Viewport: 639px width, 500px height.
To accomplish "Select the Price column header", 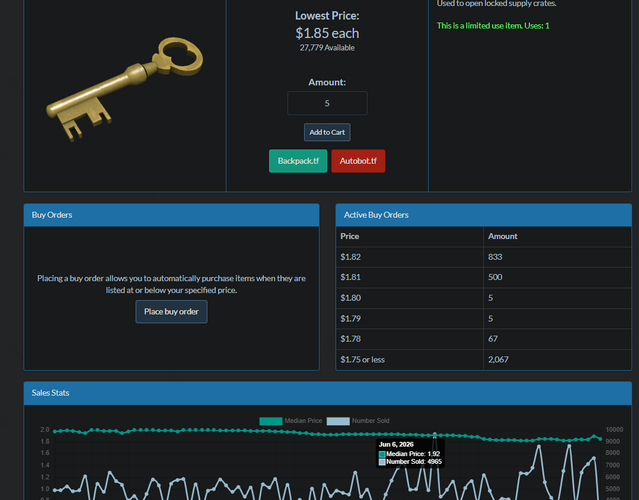I will pos(410,236).
